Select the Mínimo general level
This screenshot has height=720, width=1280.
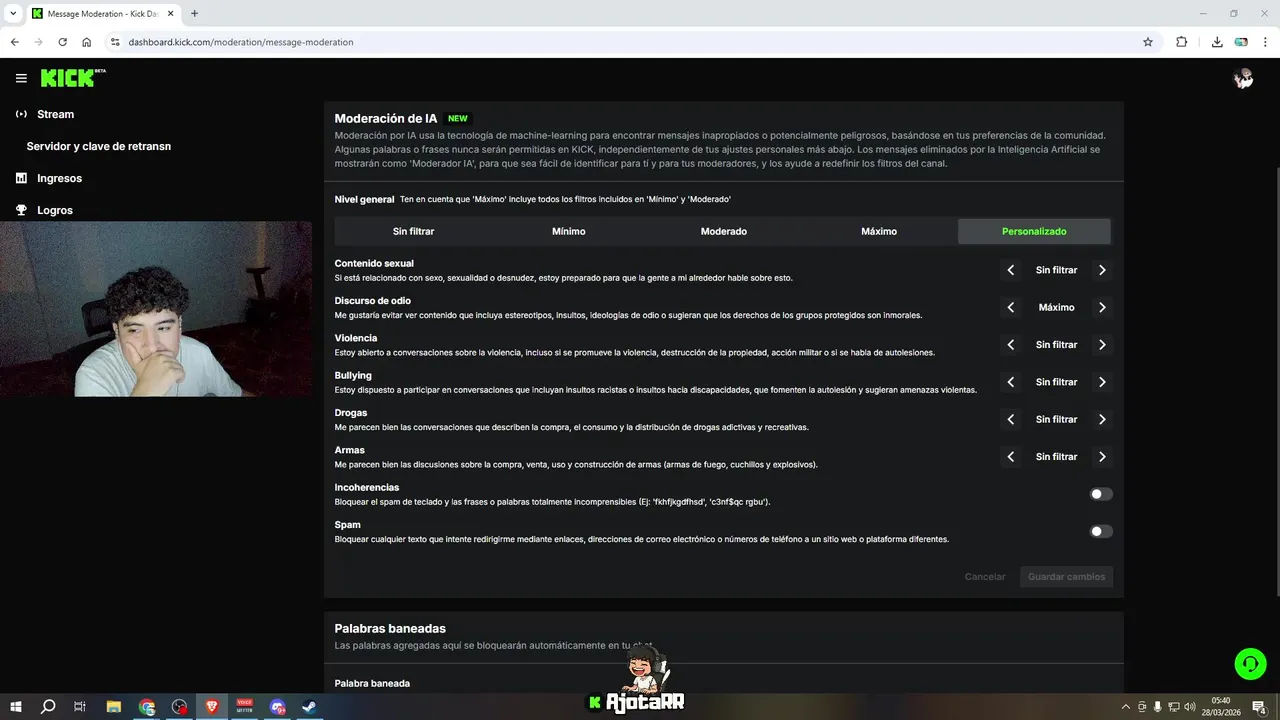tap(568, 231)
